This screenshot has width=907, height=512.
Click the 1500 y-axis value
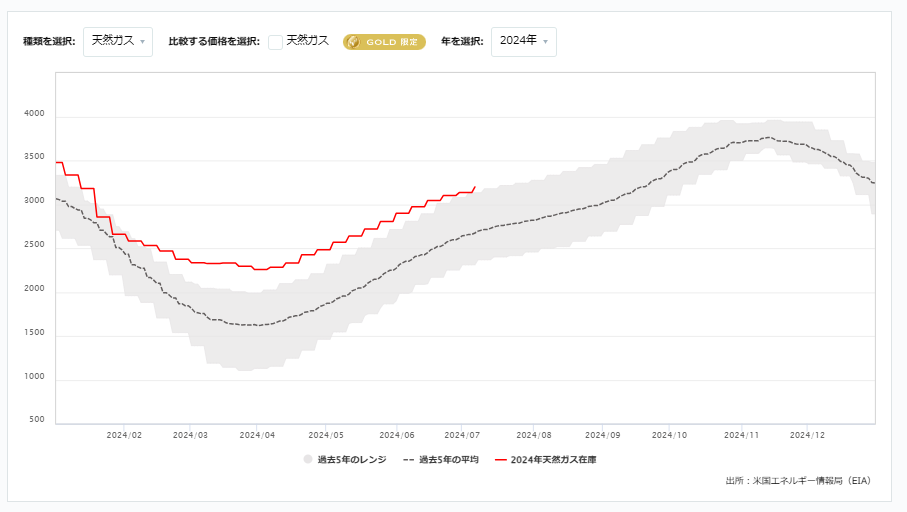(x=34, y=333)
